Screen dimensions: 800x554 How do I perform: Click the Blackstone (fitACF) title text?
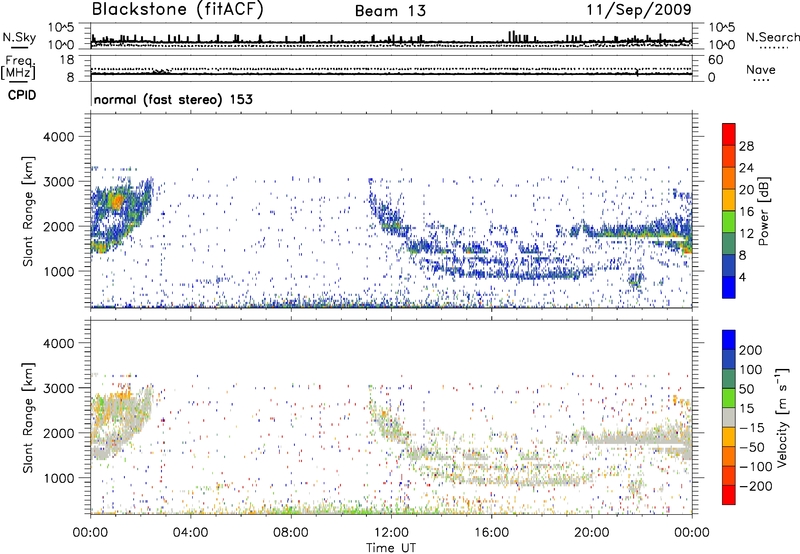(177, 10)
